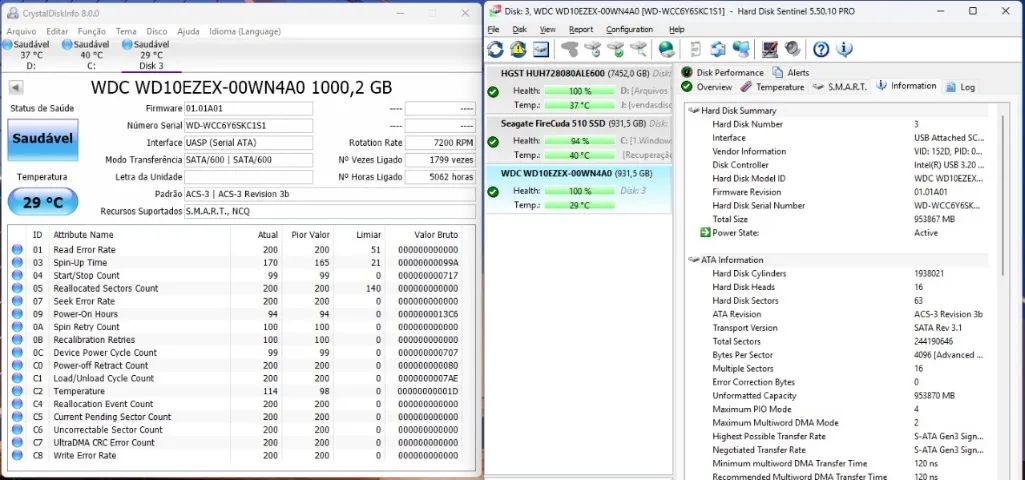Click the monitor screen toolbar icon
This screenshot has width=1025, height=480.
pos(770,49)
